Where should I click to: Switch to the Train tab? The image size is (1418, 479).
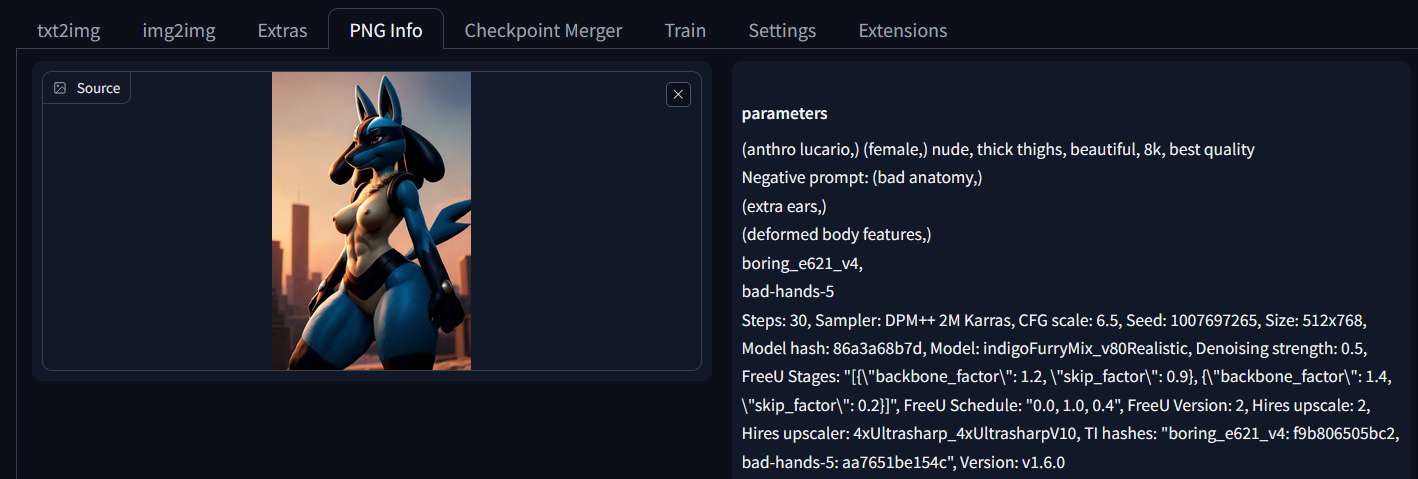[x=685, y=30]
